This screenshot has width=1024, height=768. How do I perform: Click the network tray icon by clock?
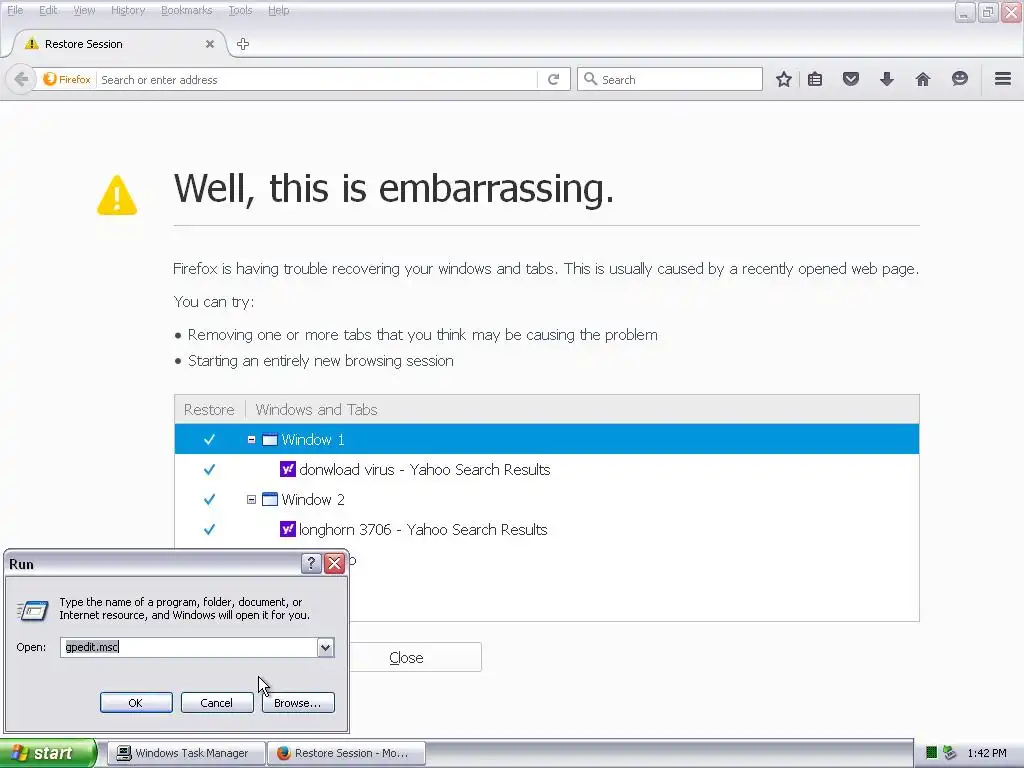coord(950,753)
